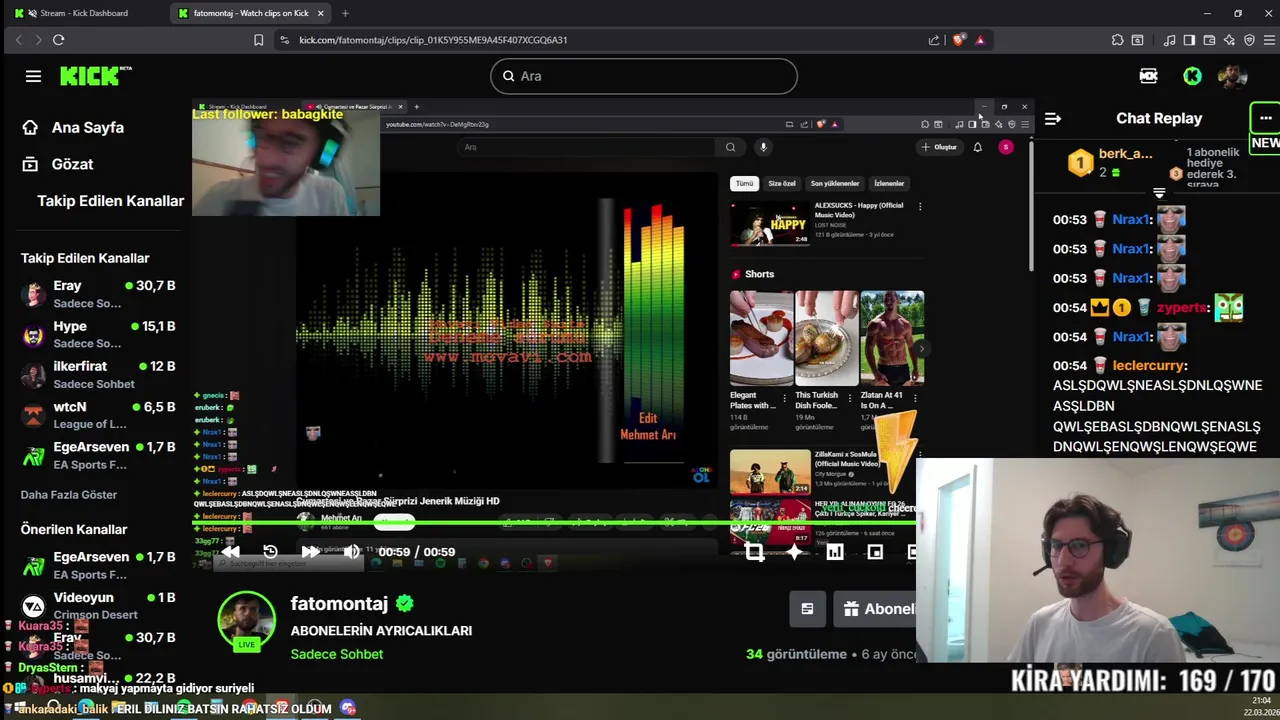Close the fatomontaj clips tab
This screenshot has width=1280, height=720.
click(320, 13)
